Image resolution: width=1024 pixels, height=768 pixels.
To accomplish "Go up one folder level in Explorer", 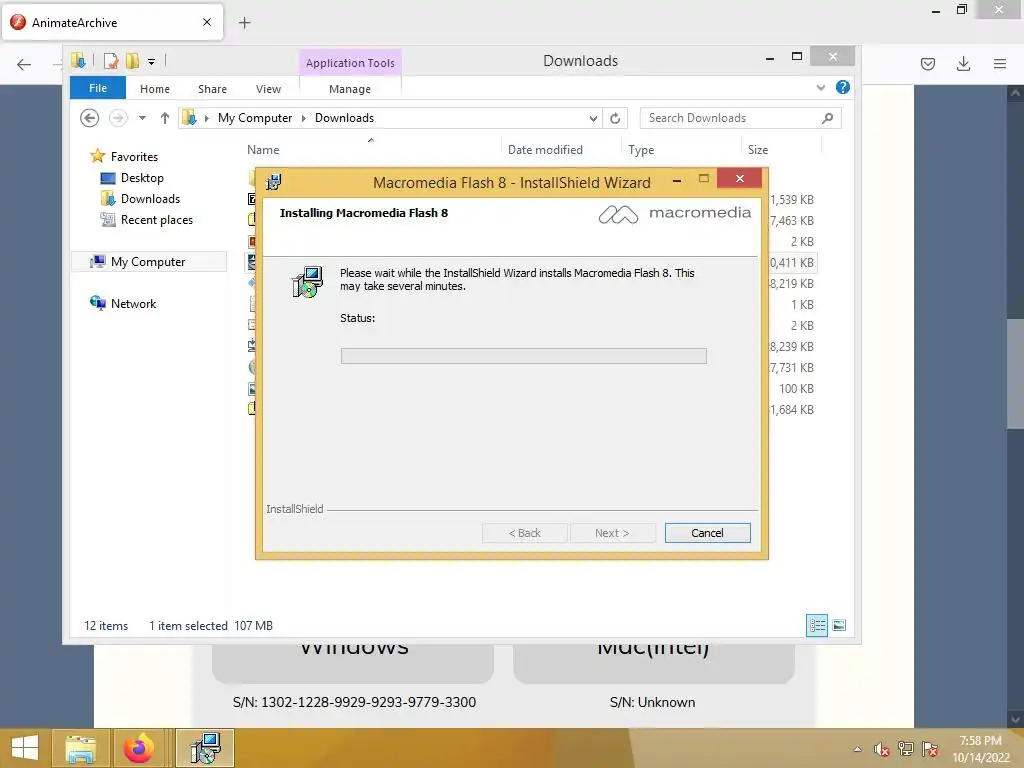I will pos(165,118).
